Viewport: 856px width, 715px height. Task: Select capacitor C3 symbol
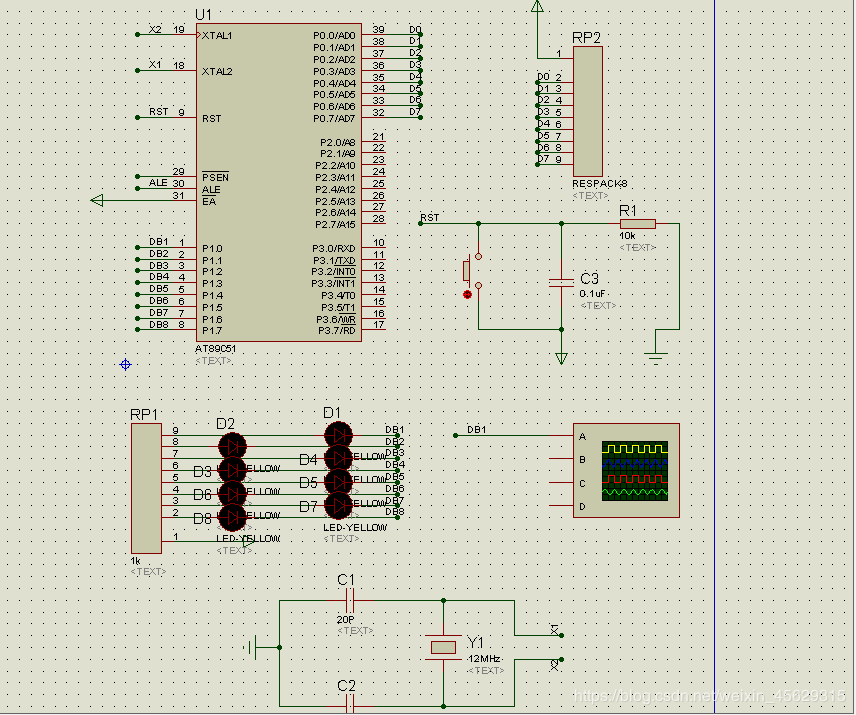pos(561,283)
